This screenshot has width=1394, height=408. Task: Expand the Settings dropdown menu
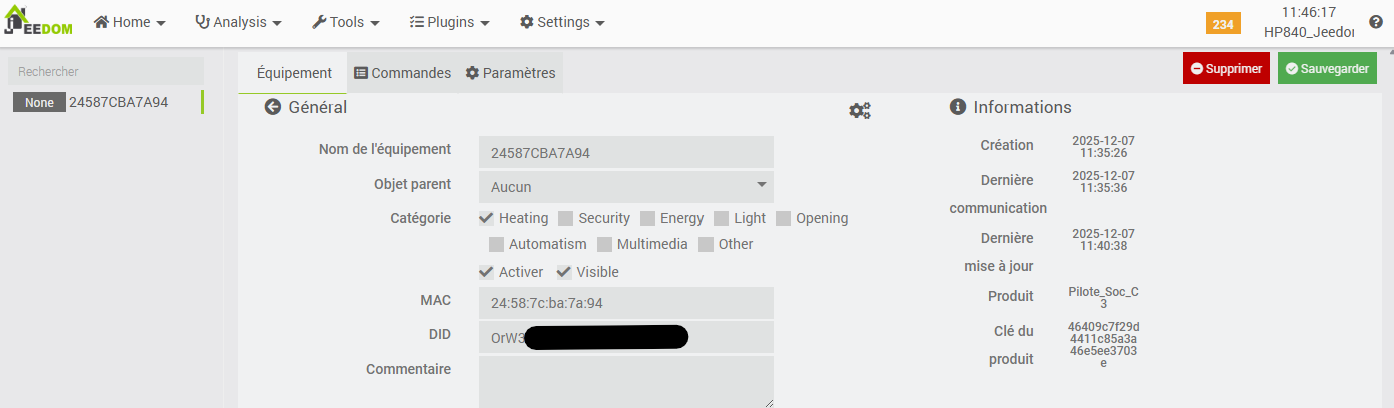(x=562, y=22)
